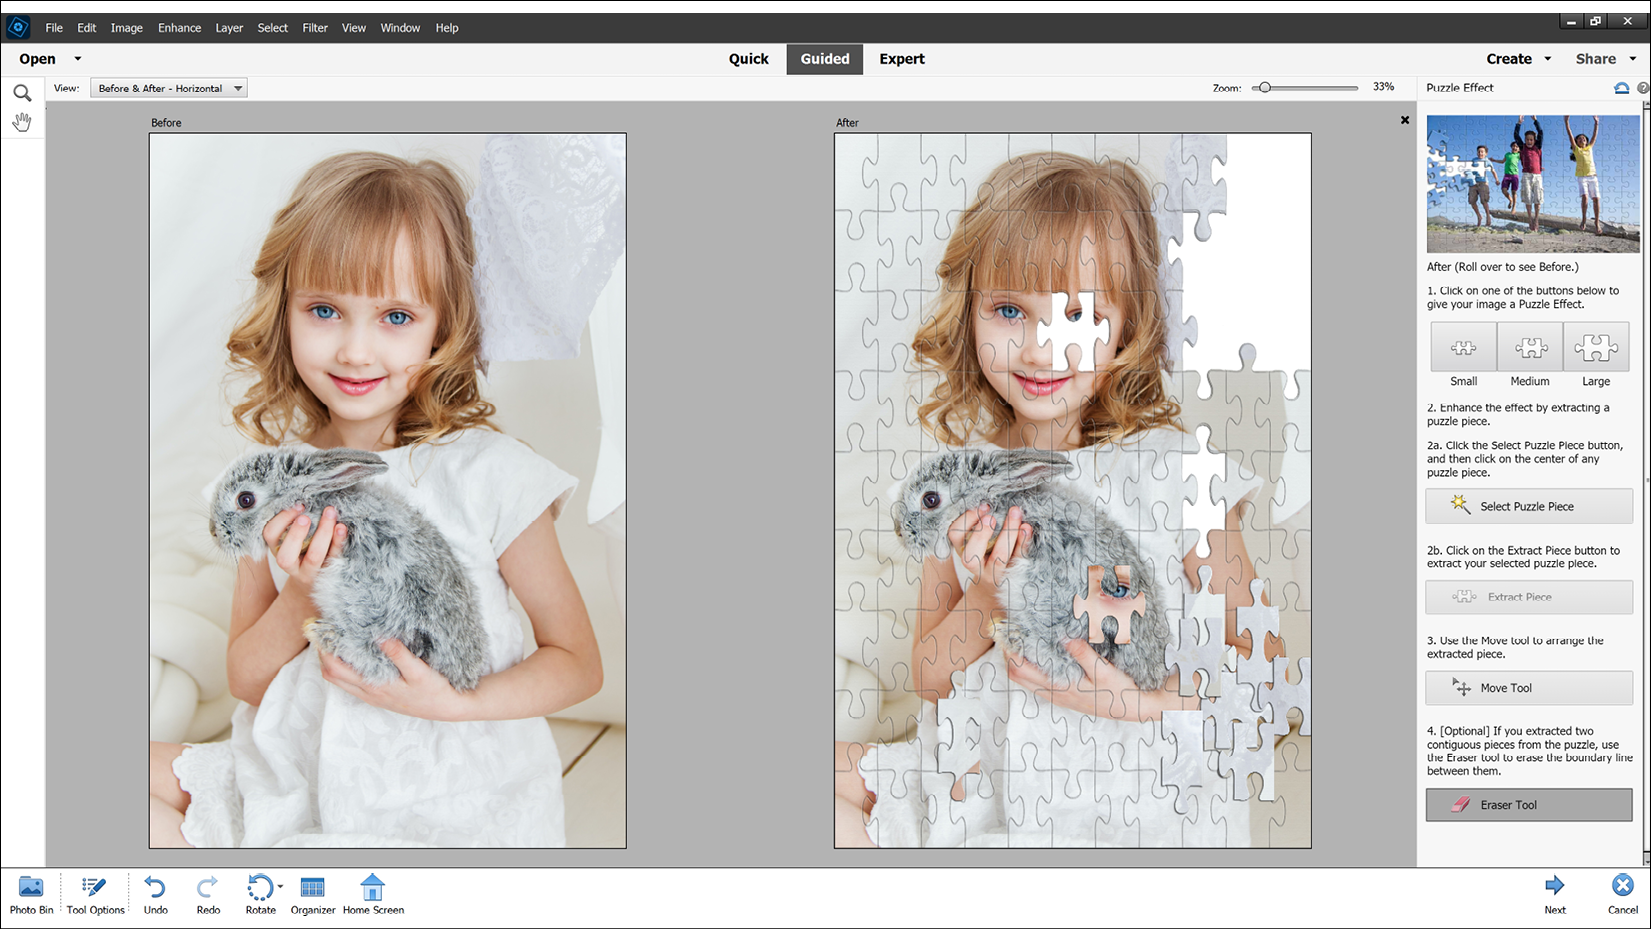Switch to the Expert tab
Viewport: 1651px width, 929px height.
[x=901, y=59]
